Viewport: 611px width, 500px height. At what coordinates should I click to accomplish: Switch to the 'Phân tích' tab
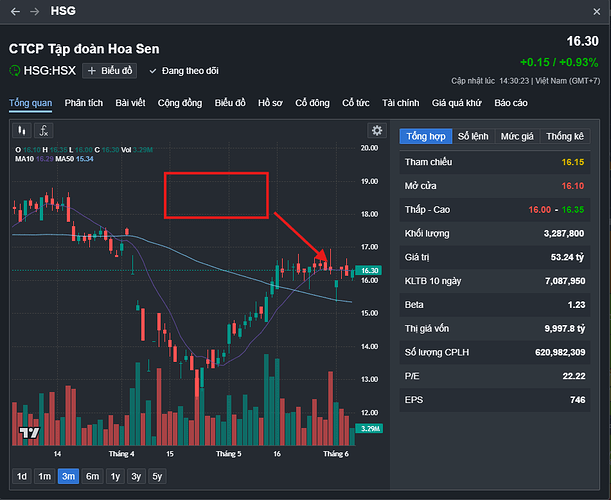[x=84, y=102]
